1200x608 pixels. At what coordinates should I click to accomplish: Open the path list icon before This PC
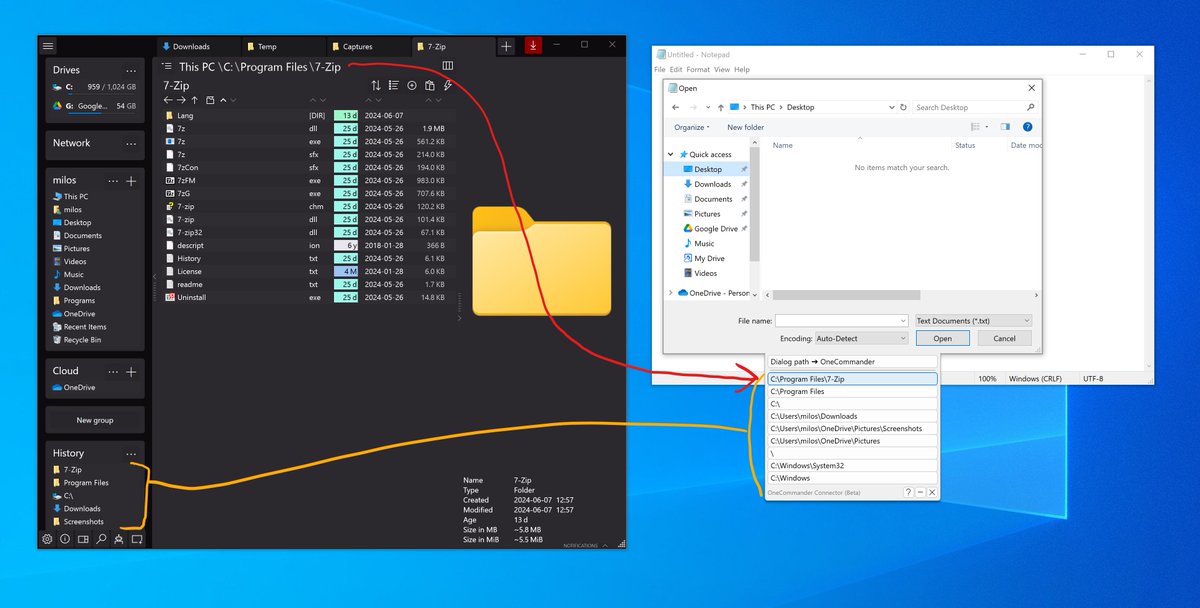[167, 66]
